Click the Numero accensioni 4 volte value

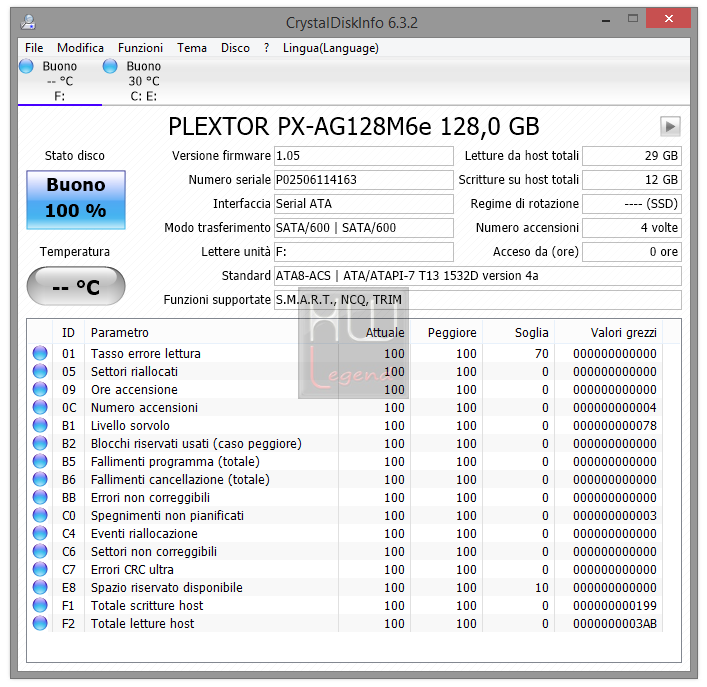tap(632, 228)
